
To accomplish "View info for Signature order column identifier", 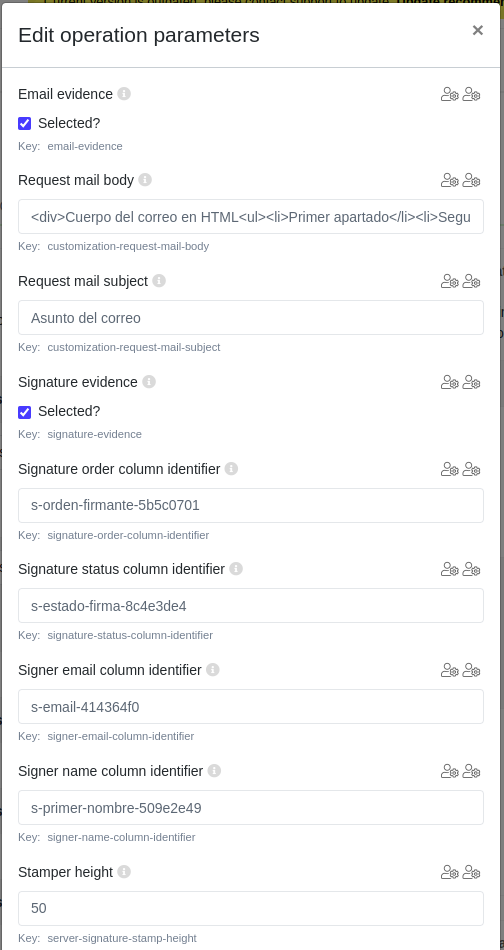I will pos(231,468).
